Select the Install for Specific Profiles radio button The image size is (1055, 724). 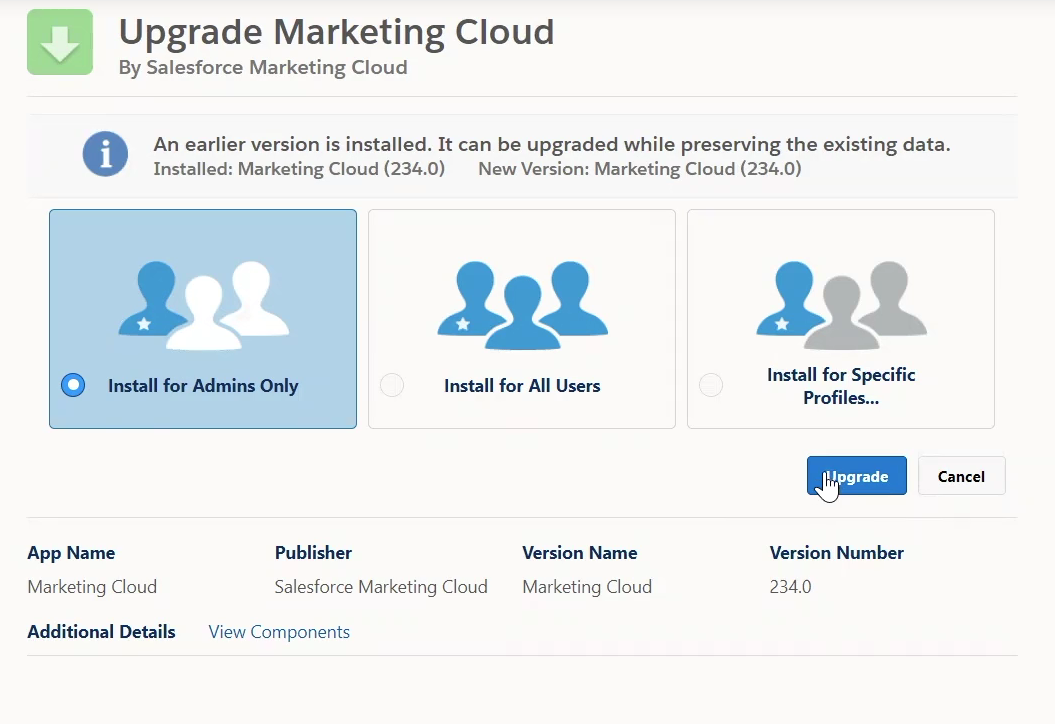click(x=711, y=385)
